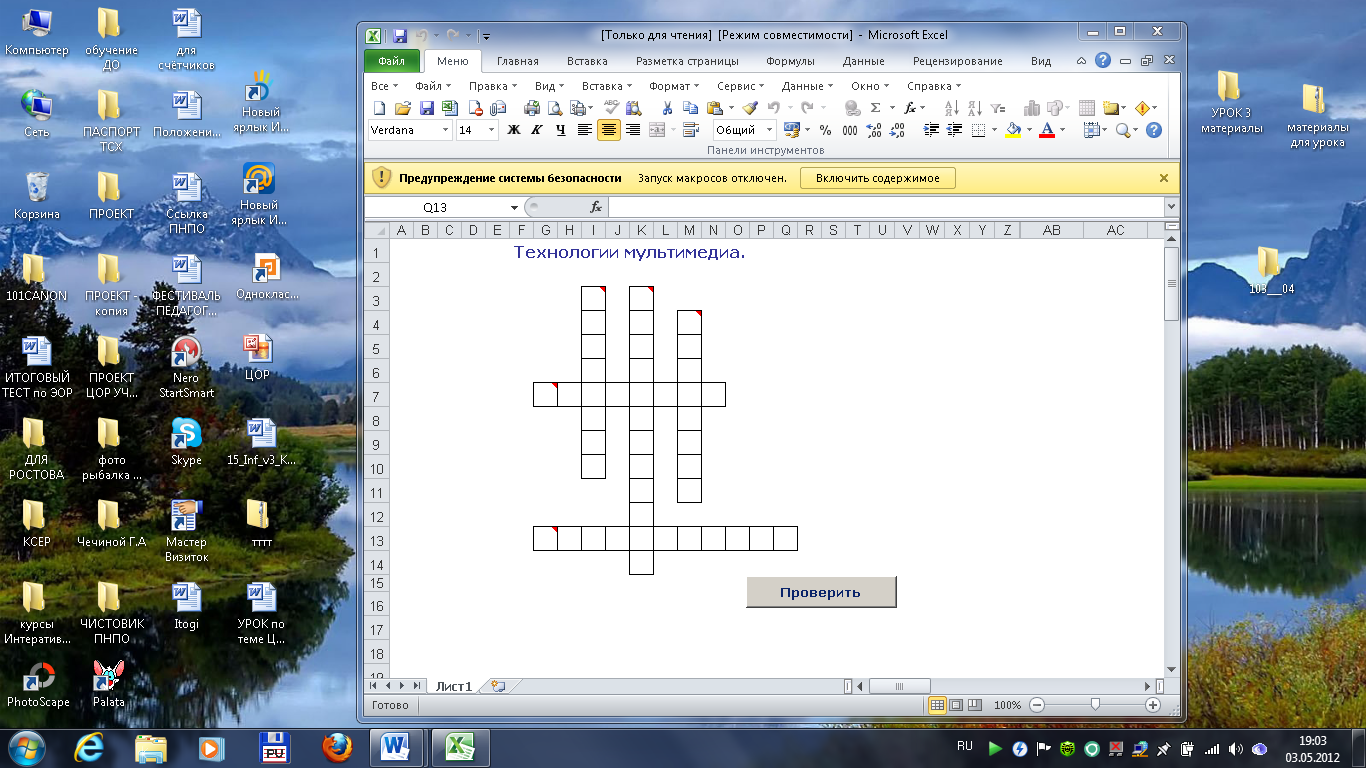Image resolution: width=1366 pixels, height=768 pixels.
Task: Click the Save icon in the toolbar
Action: [x=426, y=108]
